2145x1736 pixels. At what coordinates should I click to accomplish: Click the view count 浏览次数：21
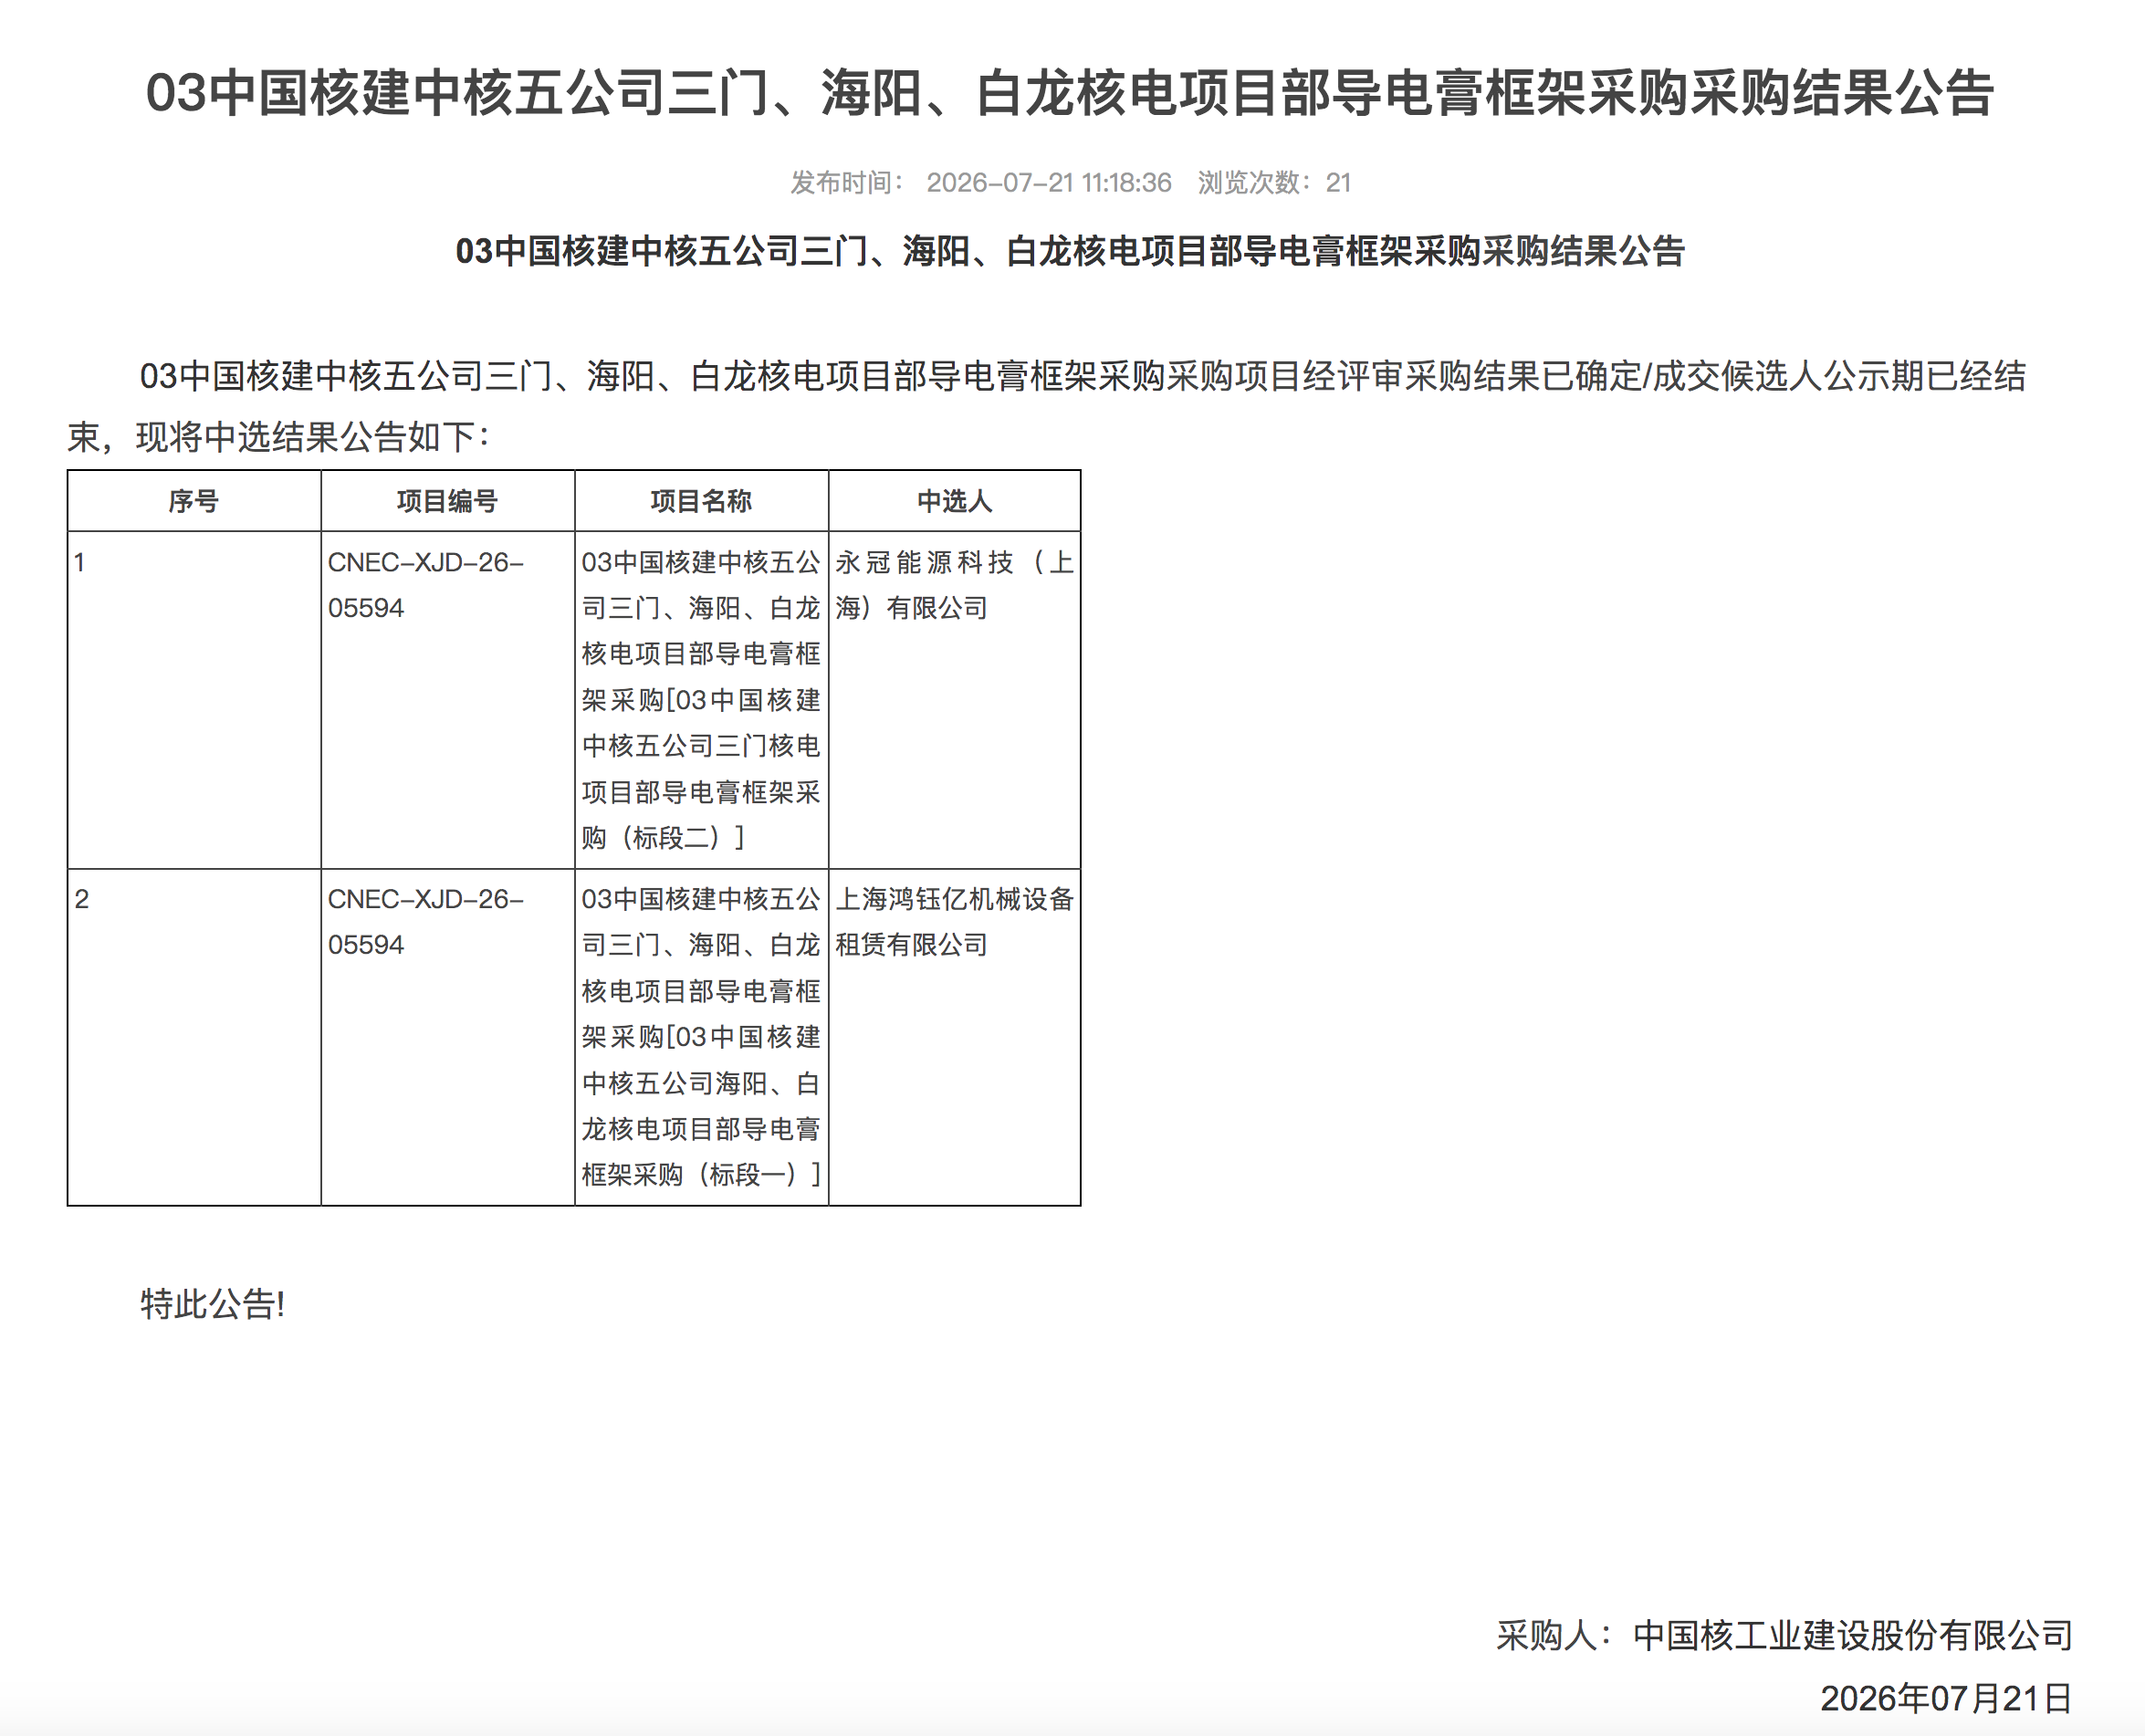tap(1274, 183)
